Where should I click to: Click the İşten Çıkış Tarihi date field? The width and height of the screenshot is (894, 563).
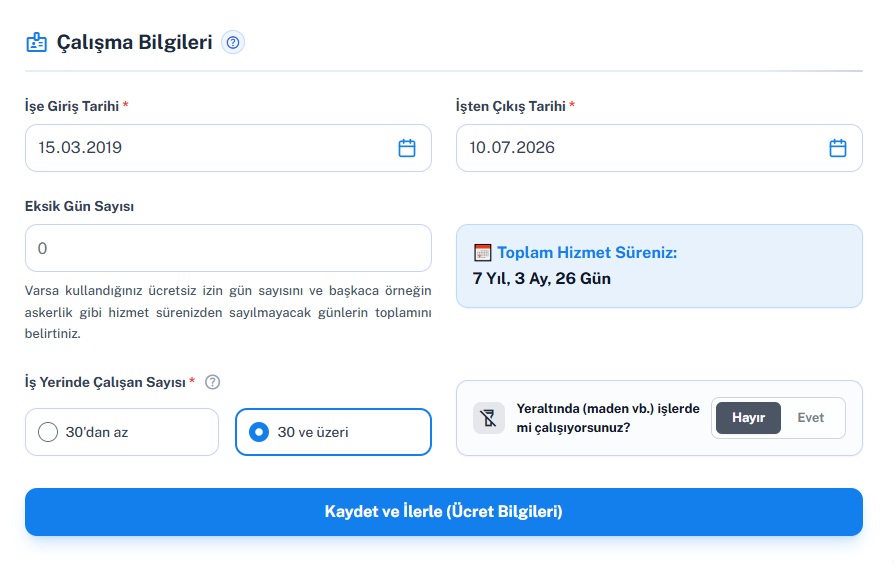point(659,148)
